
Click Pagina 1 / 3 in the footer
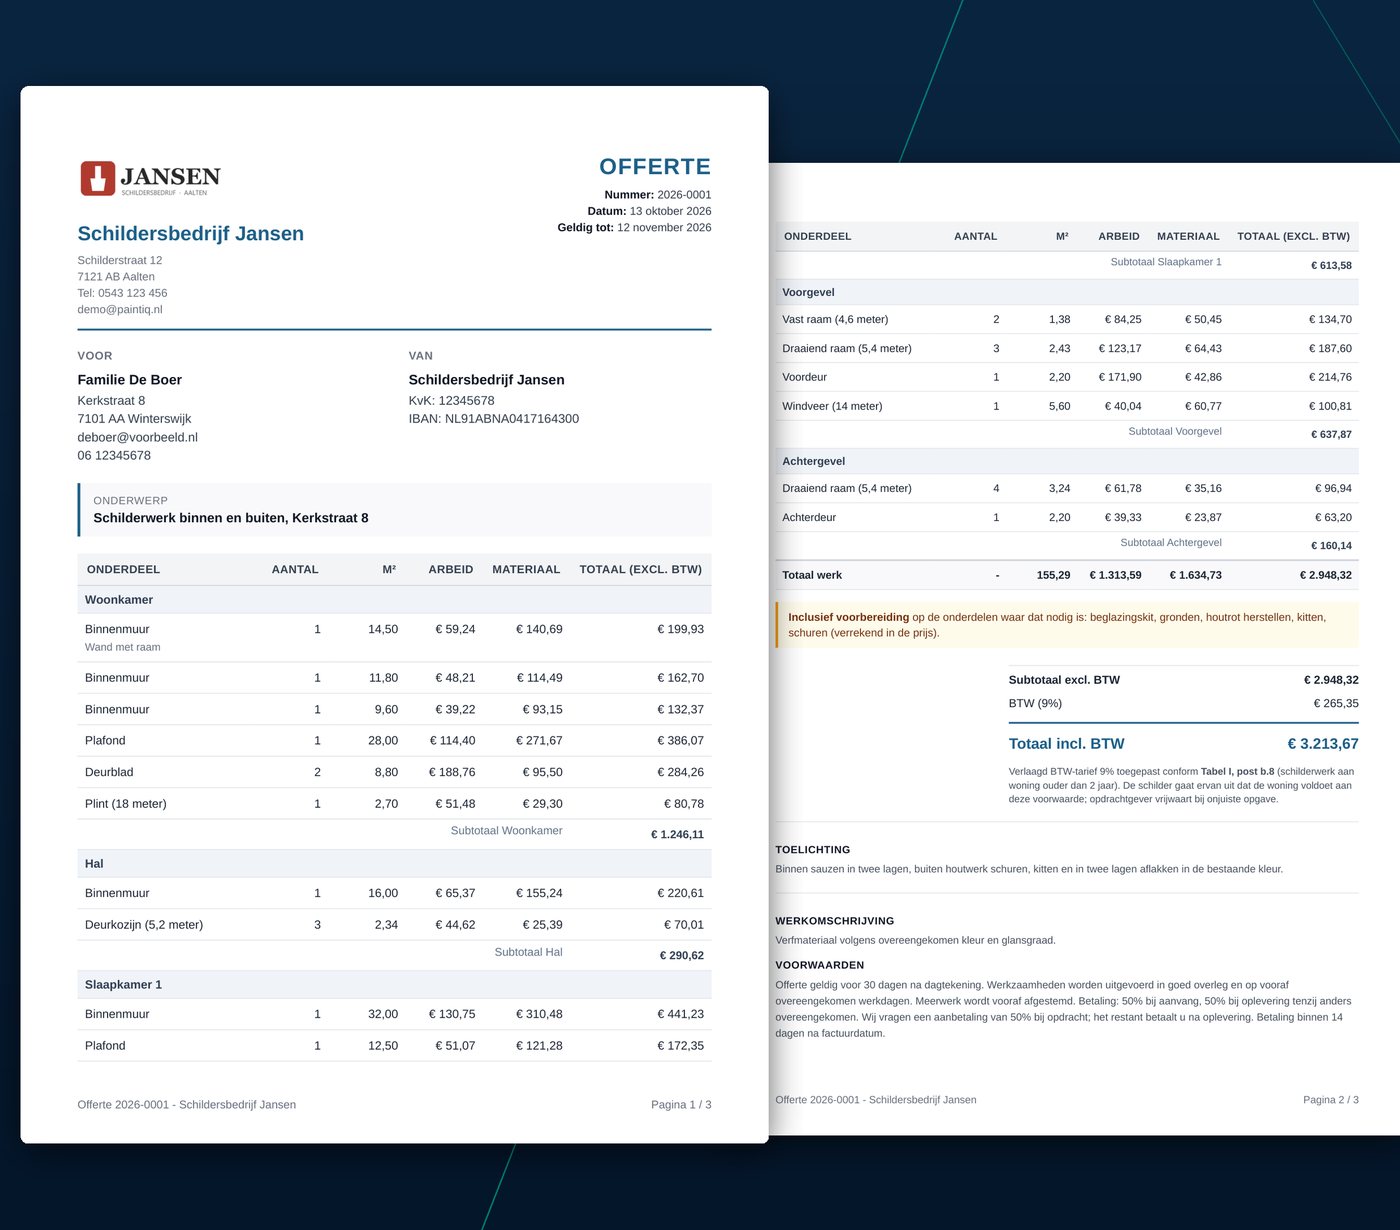pyautogui.click(x=681, y=1105)
